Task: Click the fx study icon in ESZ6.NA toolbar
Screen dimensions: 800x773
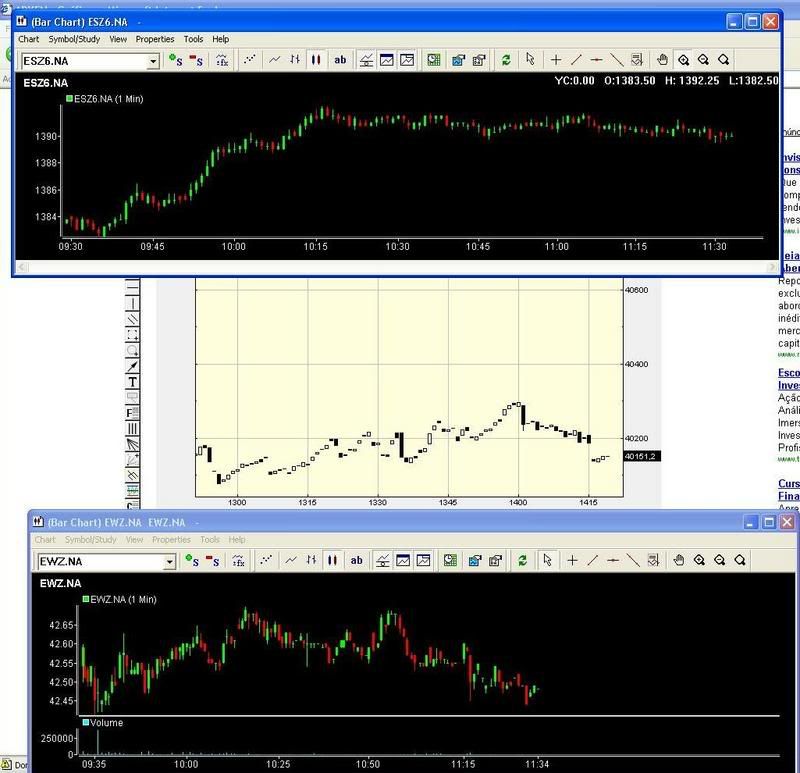Action: click(222, 60)
